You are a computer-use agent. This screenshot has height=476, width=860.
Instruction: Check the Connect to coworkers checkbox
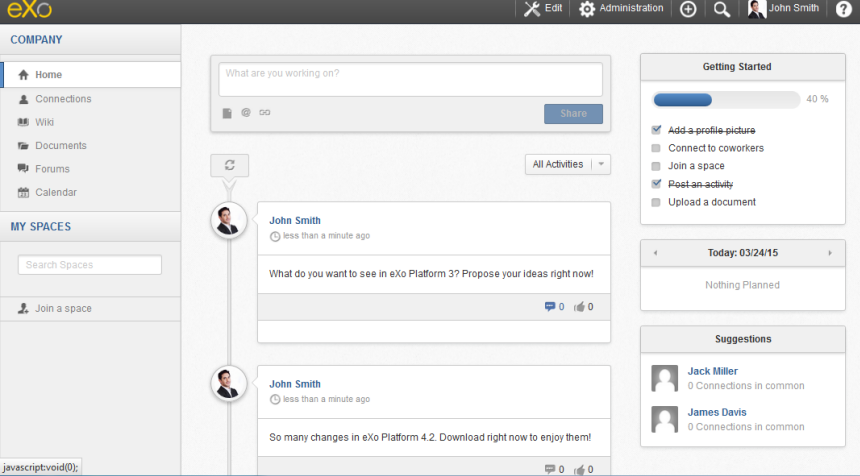tap(656, 148)
